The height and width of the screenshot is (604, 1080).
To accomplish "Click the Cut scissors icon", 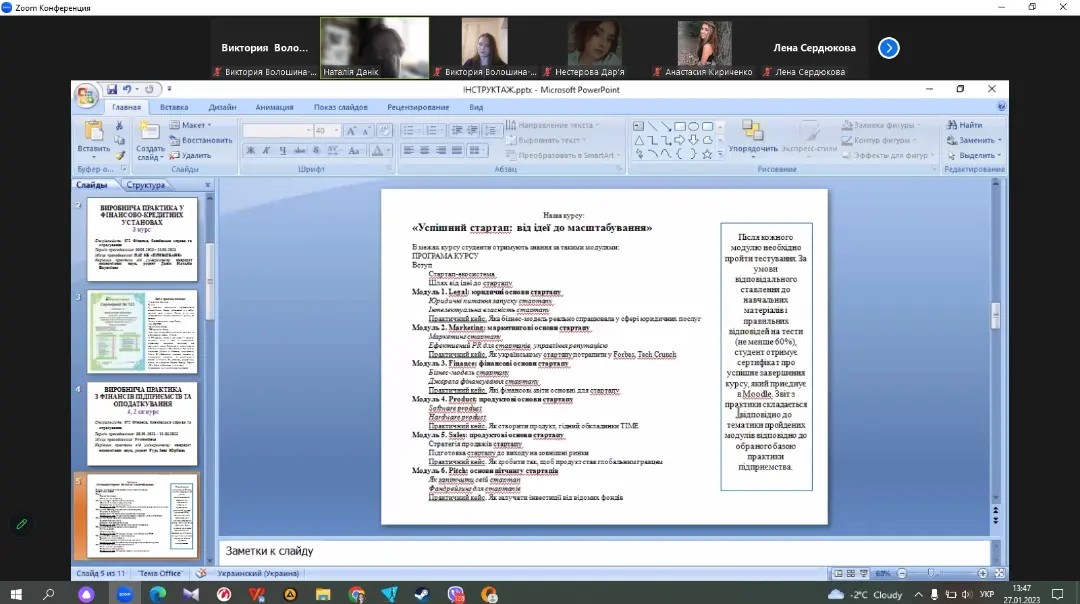I will pos(119,126).
